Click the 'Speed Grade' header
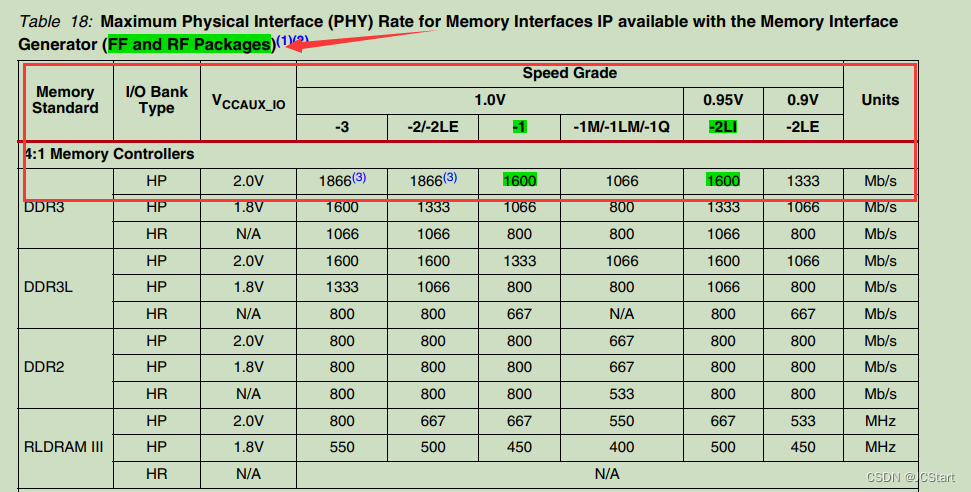Image resolution: width=971 pixels, height=492 pixels. tap(570, 73)
